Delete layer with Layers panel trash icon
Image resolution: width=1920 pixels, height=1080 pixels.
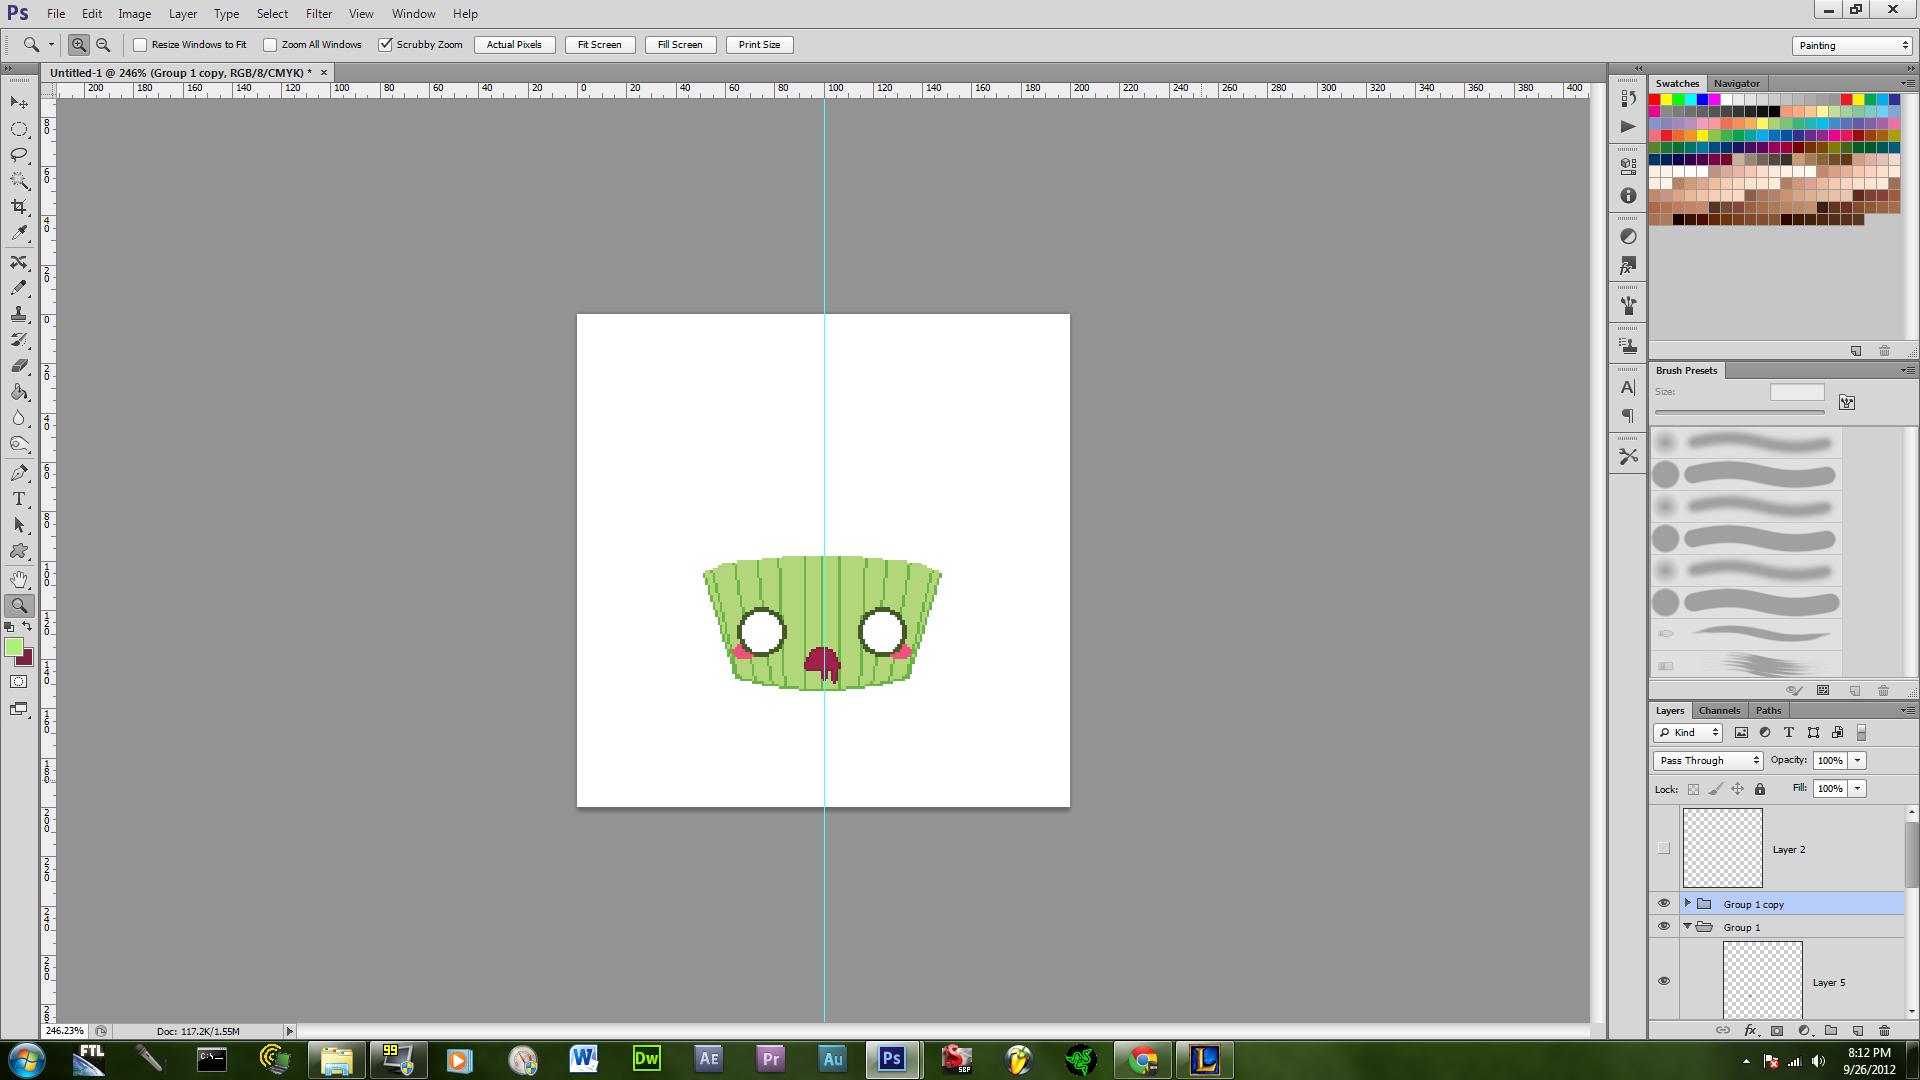pyautogui.click(x=1884, y=1030)
